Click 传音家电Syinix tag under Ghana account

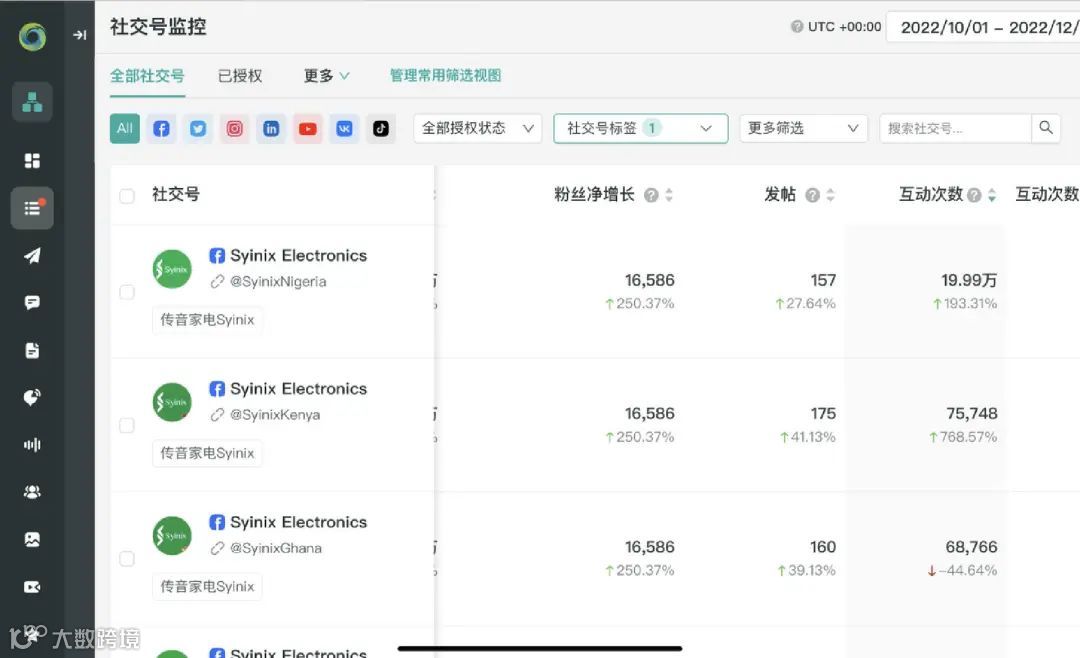pyautogui.click(x=207, y=586)
